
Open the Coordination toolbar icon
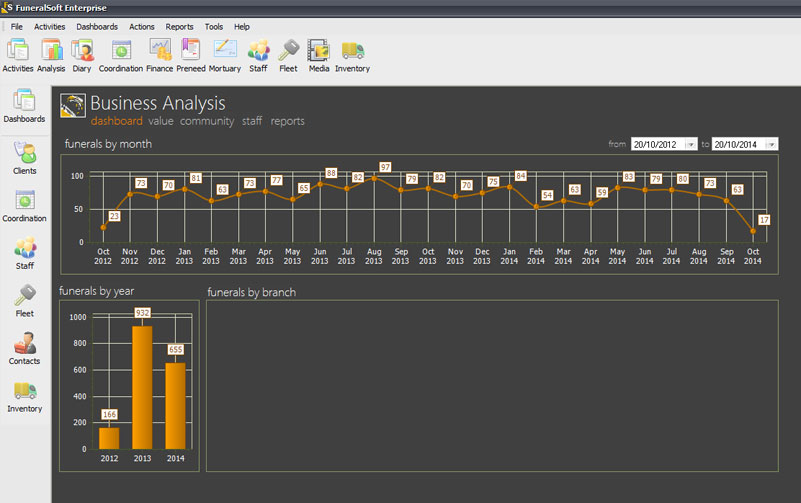click(121, 56)
